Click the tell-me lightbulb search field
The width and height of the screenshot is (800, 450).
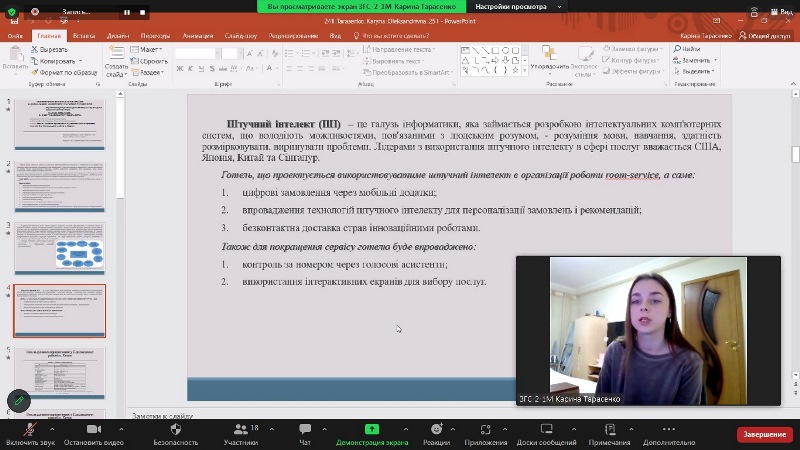(391, 36)
